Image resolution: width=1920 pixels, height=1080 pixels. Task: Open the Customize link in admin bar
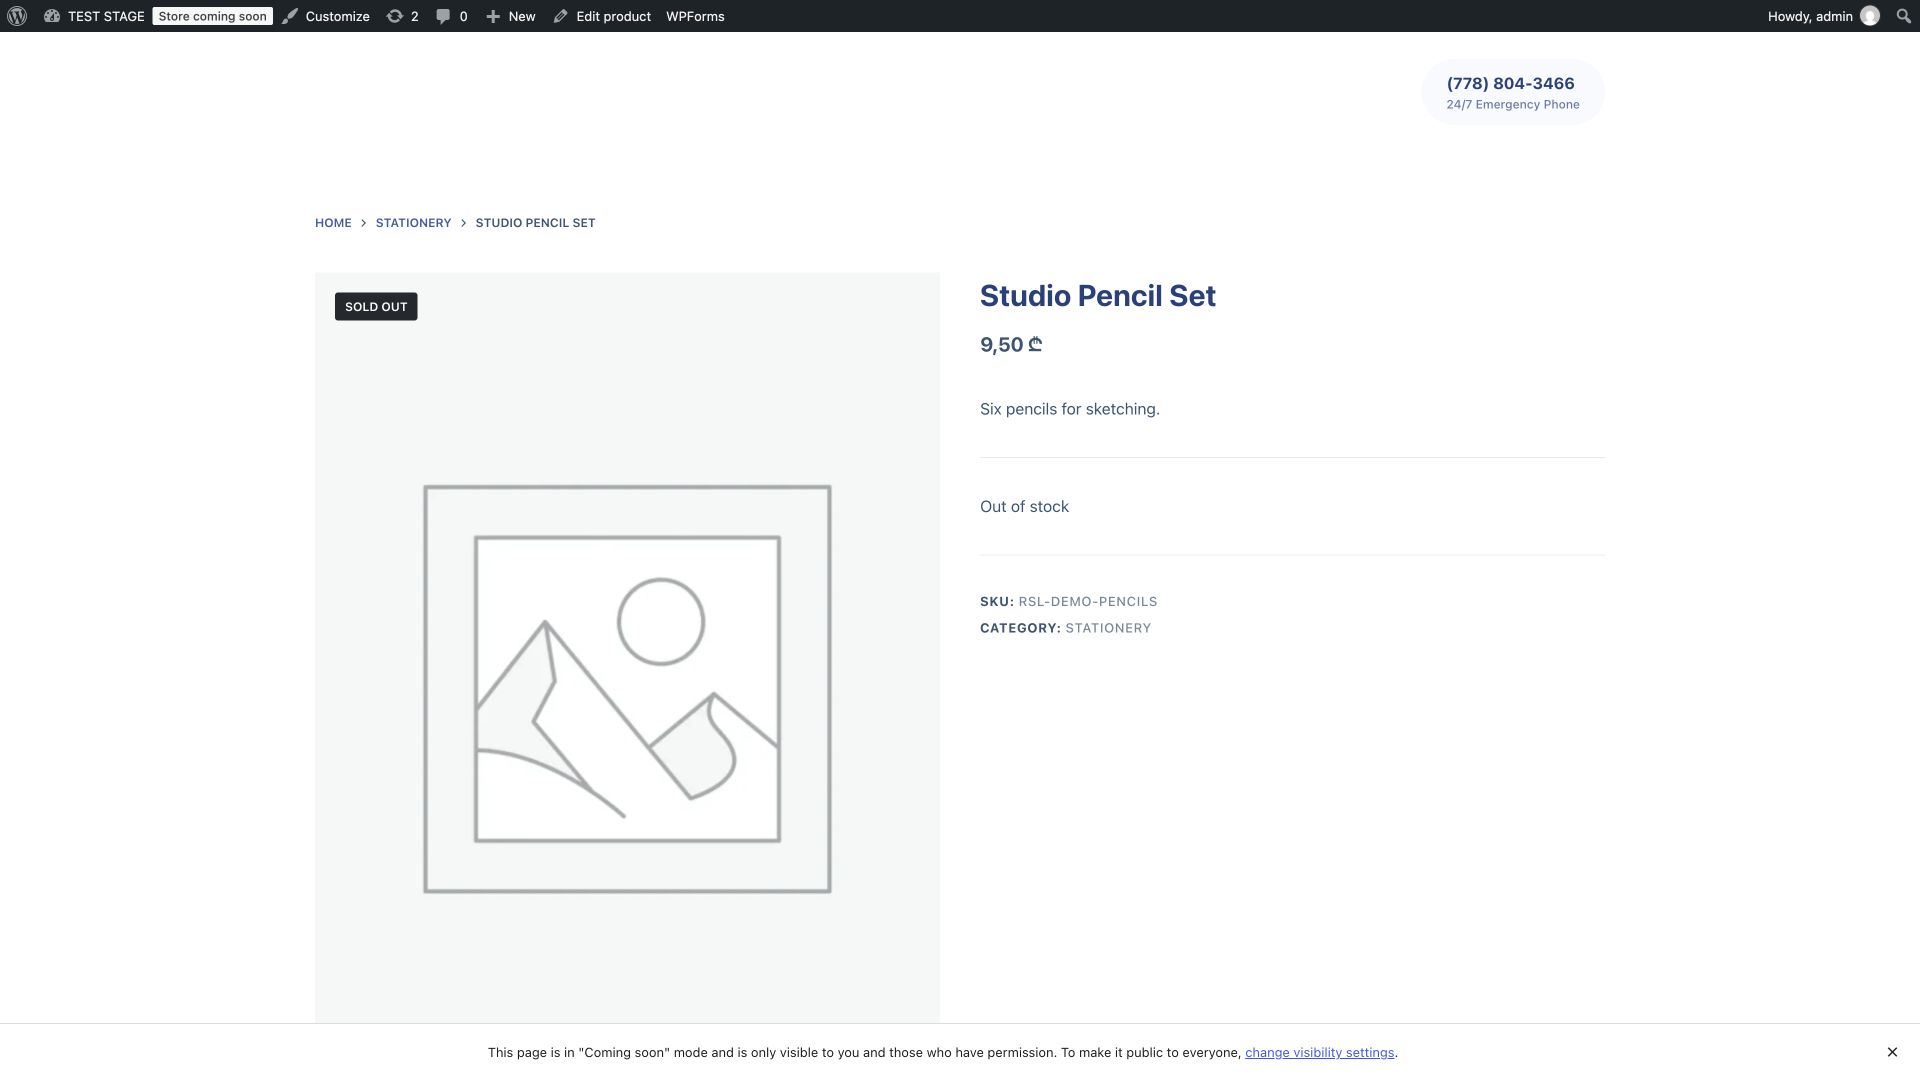326,16
